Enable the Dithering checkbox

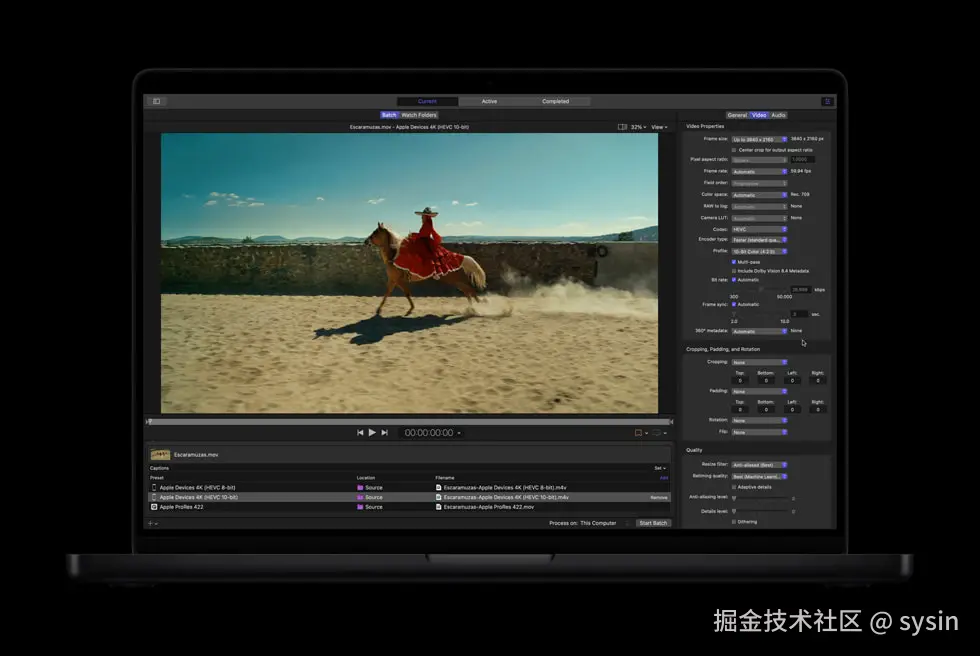tap(734, 522)
